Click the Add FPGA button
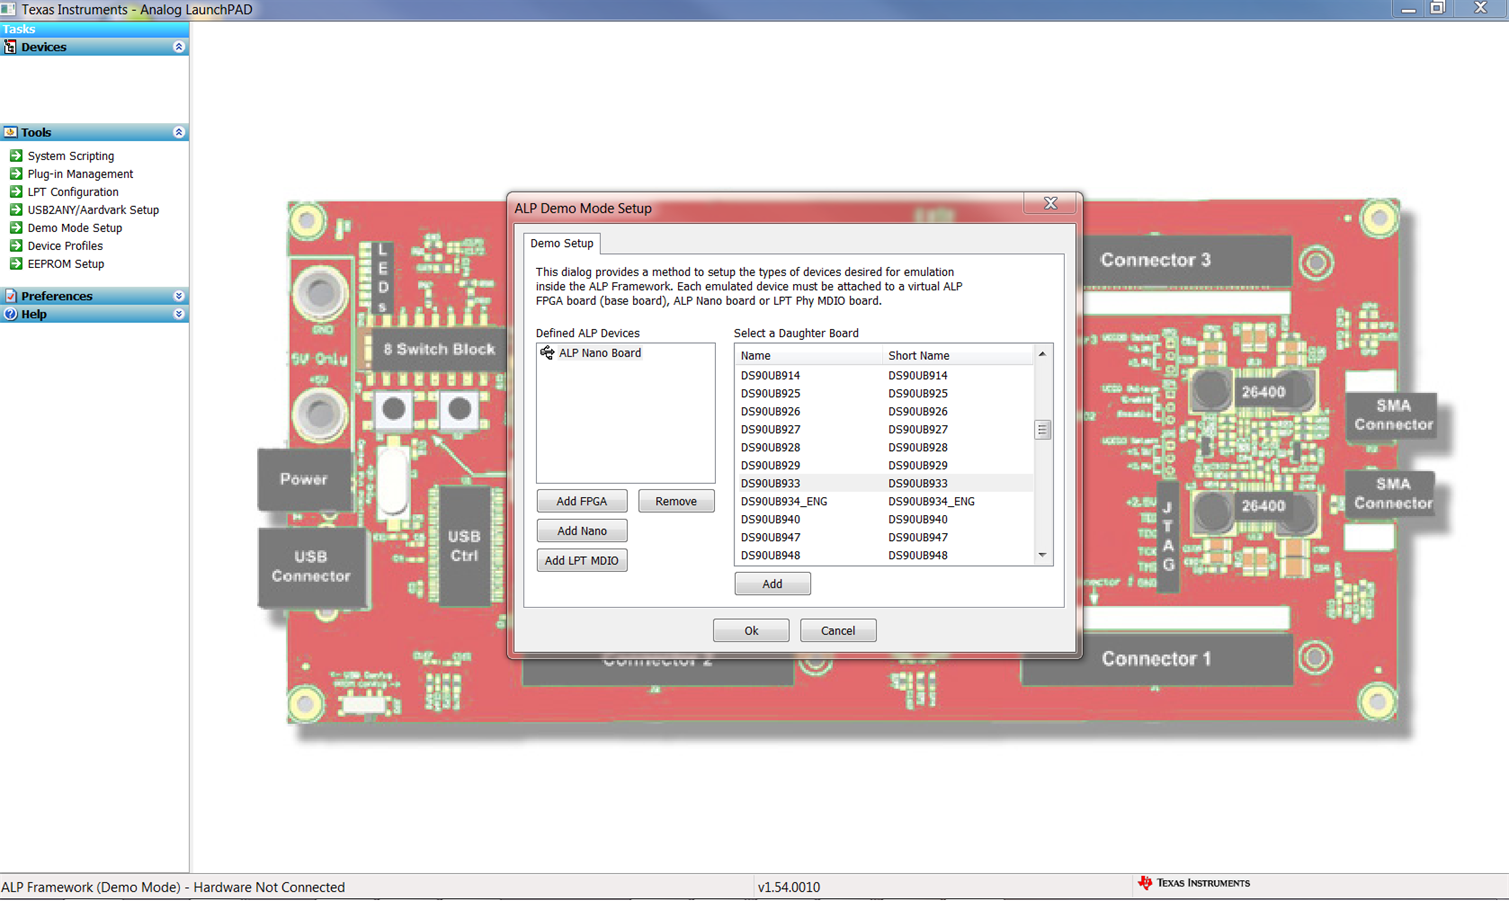 pos(582,501)
